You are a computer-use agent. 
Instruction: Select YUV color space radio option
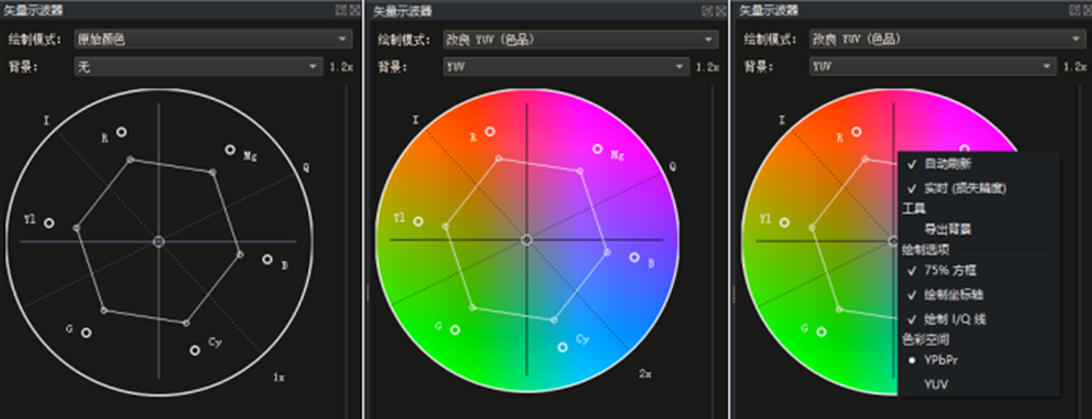[937, 383]
